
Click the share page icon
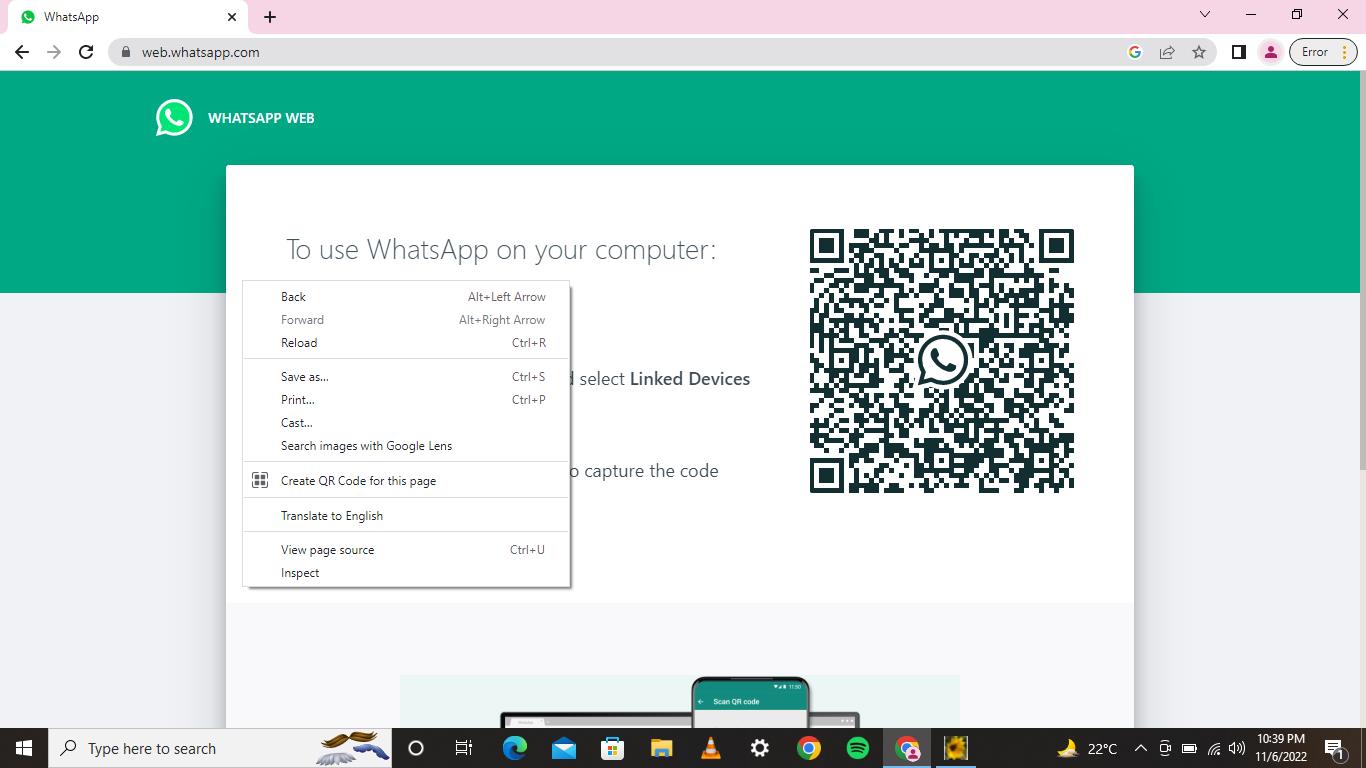[1167, 52]
